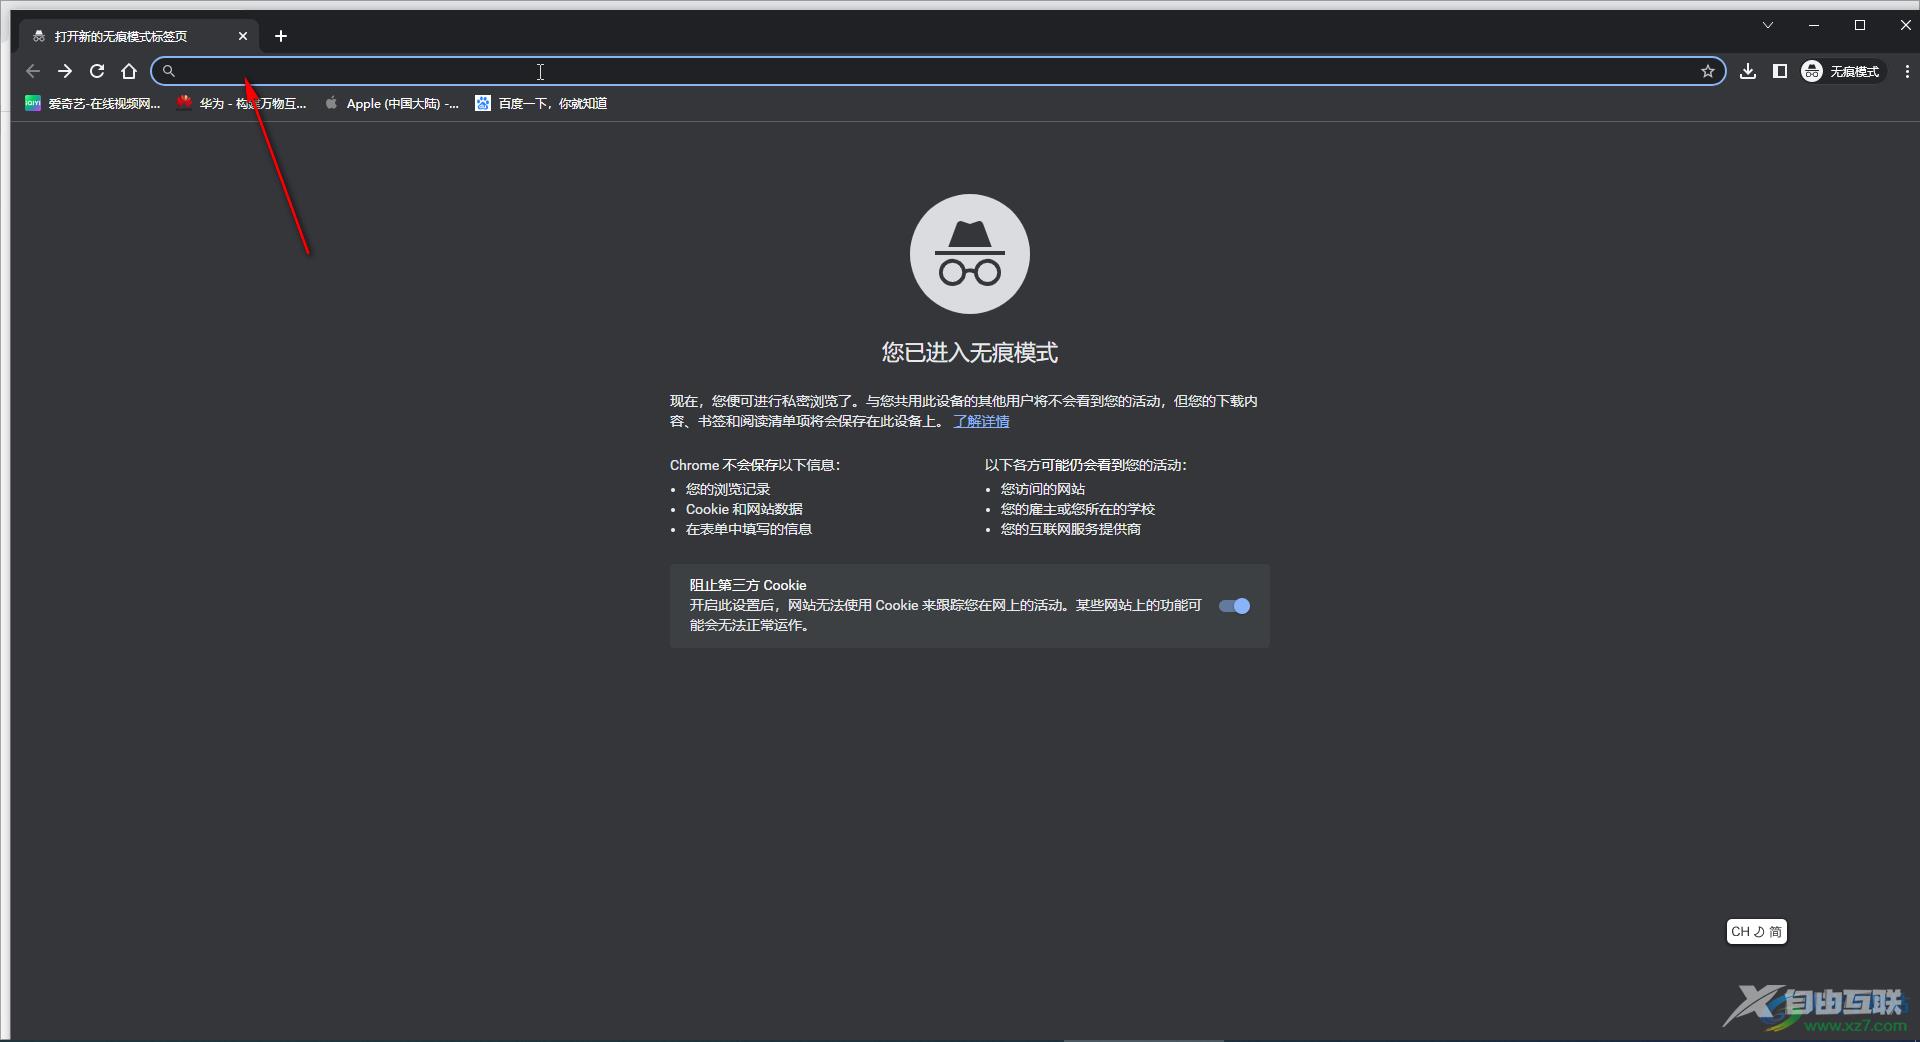This screenshot has height=1042, width=1920.
Task: Close the 打开新的无痕模式标签页 tab
Action: 243,36
